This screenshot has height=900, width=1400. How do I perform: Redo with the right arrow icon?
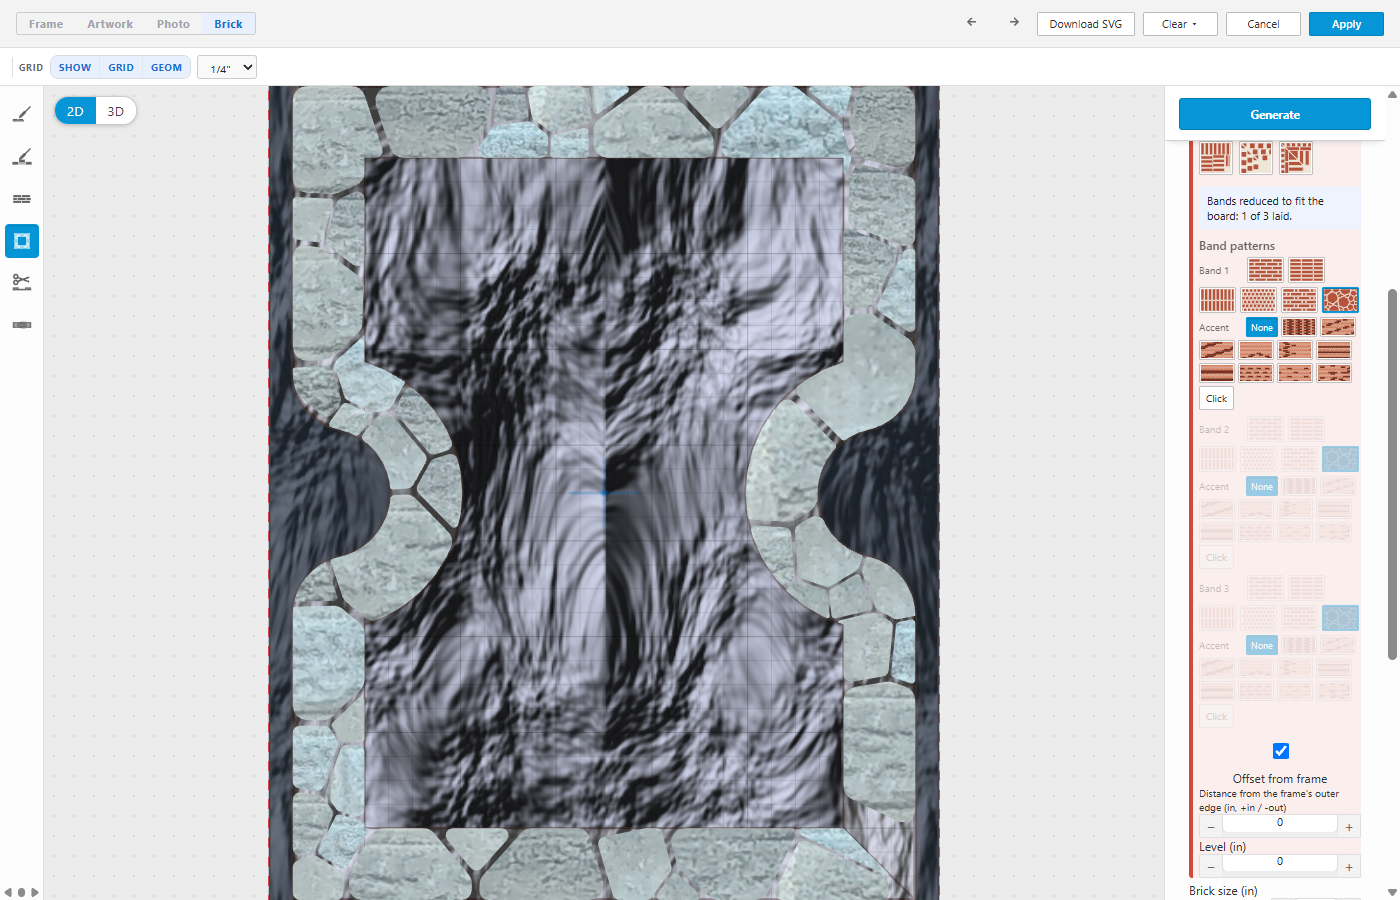[1014, 22]
